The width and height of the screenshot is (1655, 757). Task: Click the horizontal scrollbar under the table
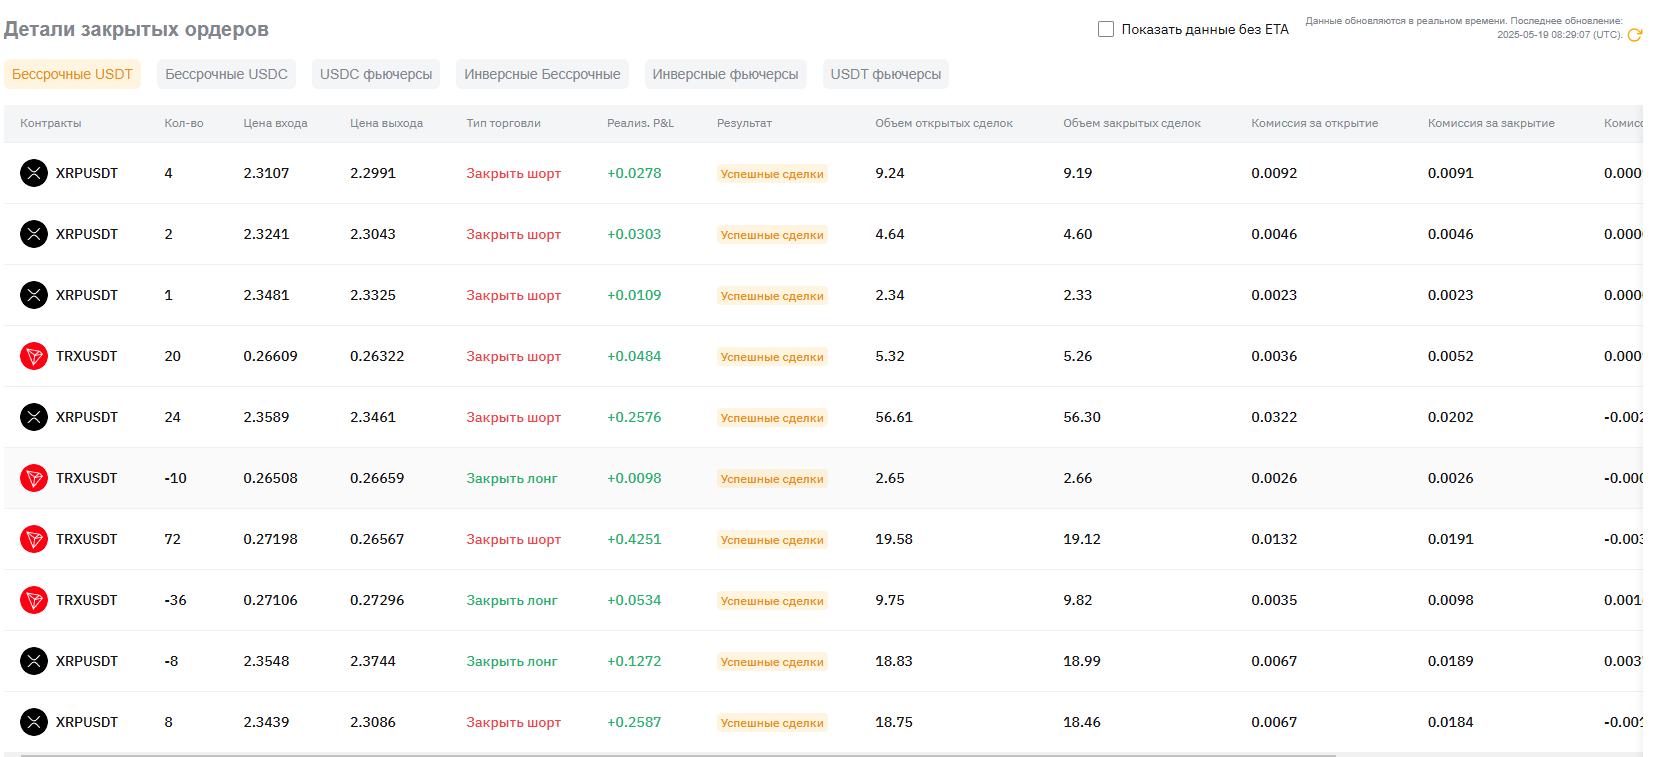click(x=678, y=755)
